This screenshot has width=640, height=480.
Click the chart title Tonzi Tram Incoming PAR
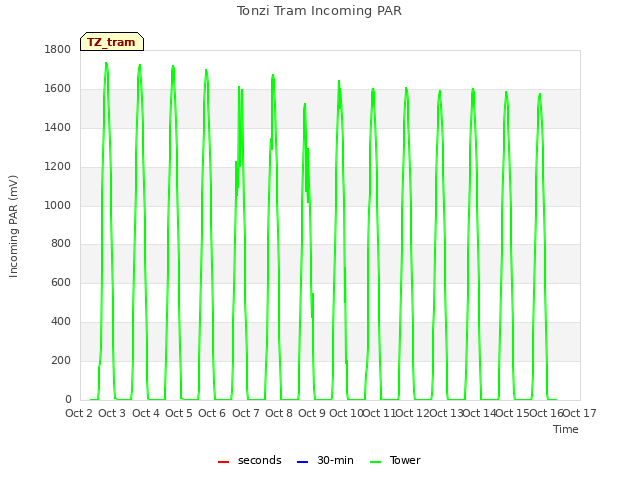[x=319, y=11]
